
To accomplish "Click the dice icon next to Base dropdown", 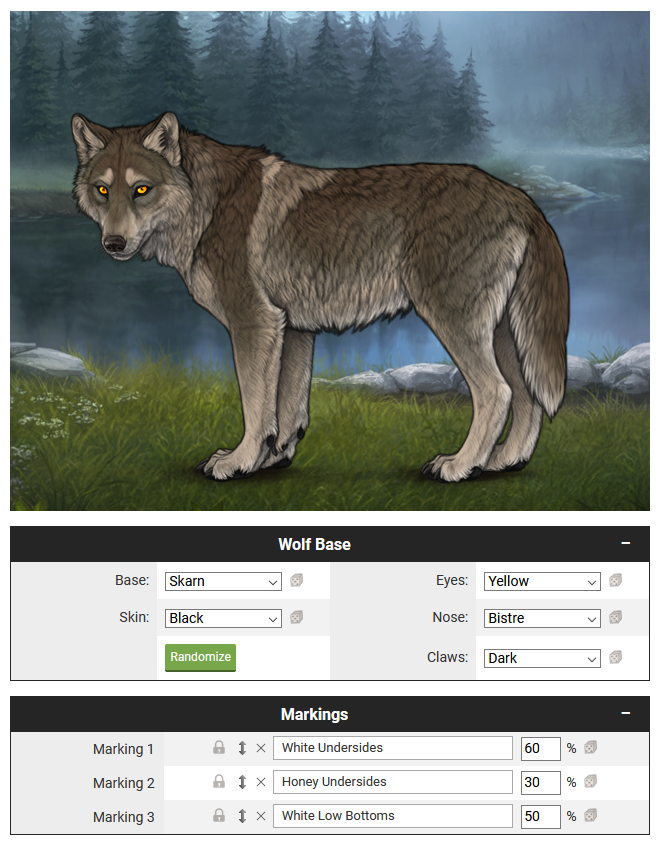I will pos(296,581).
